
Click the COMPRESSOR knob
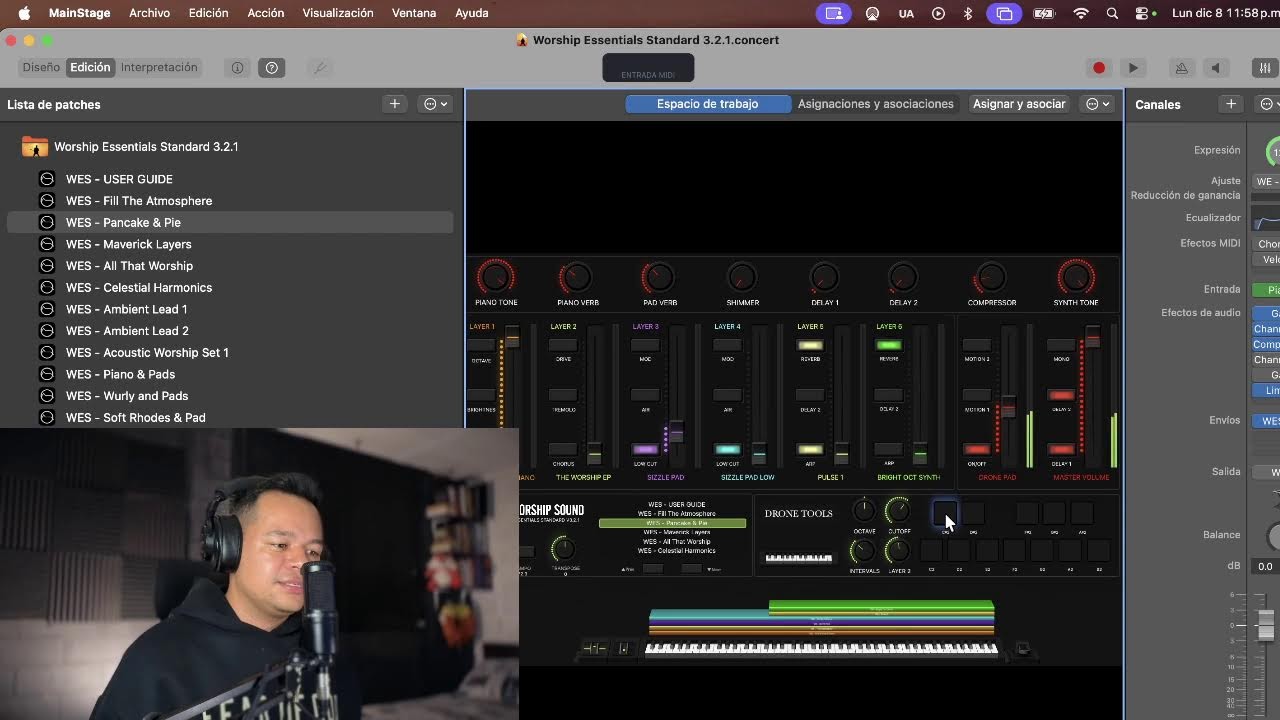(x=991, y=277)
